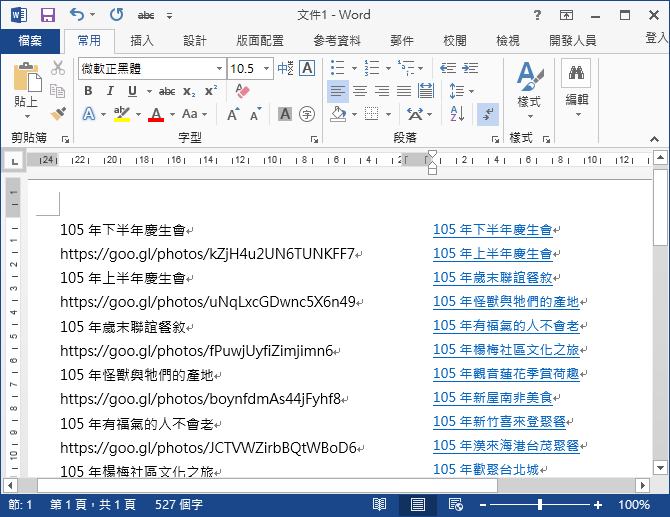This screenshot has width=670, height=517.
Task: Switch to read mode view
Action: click(379, 505)
